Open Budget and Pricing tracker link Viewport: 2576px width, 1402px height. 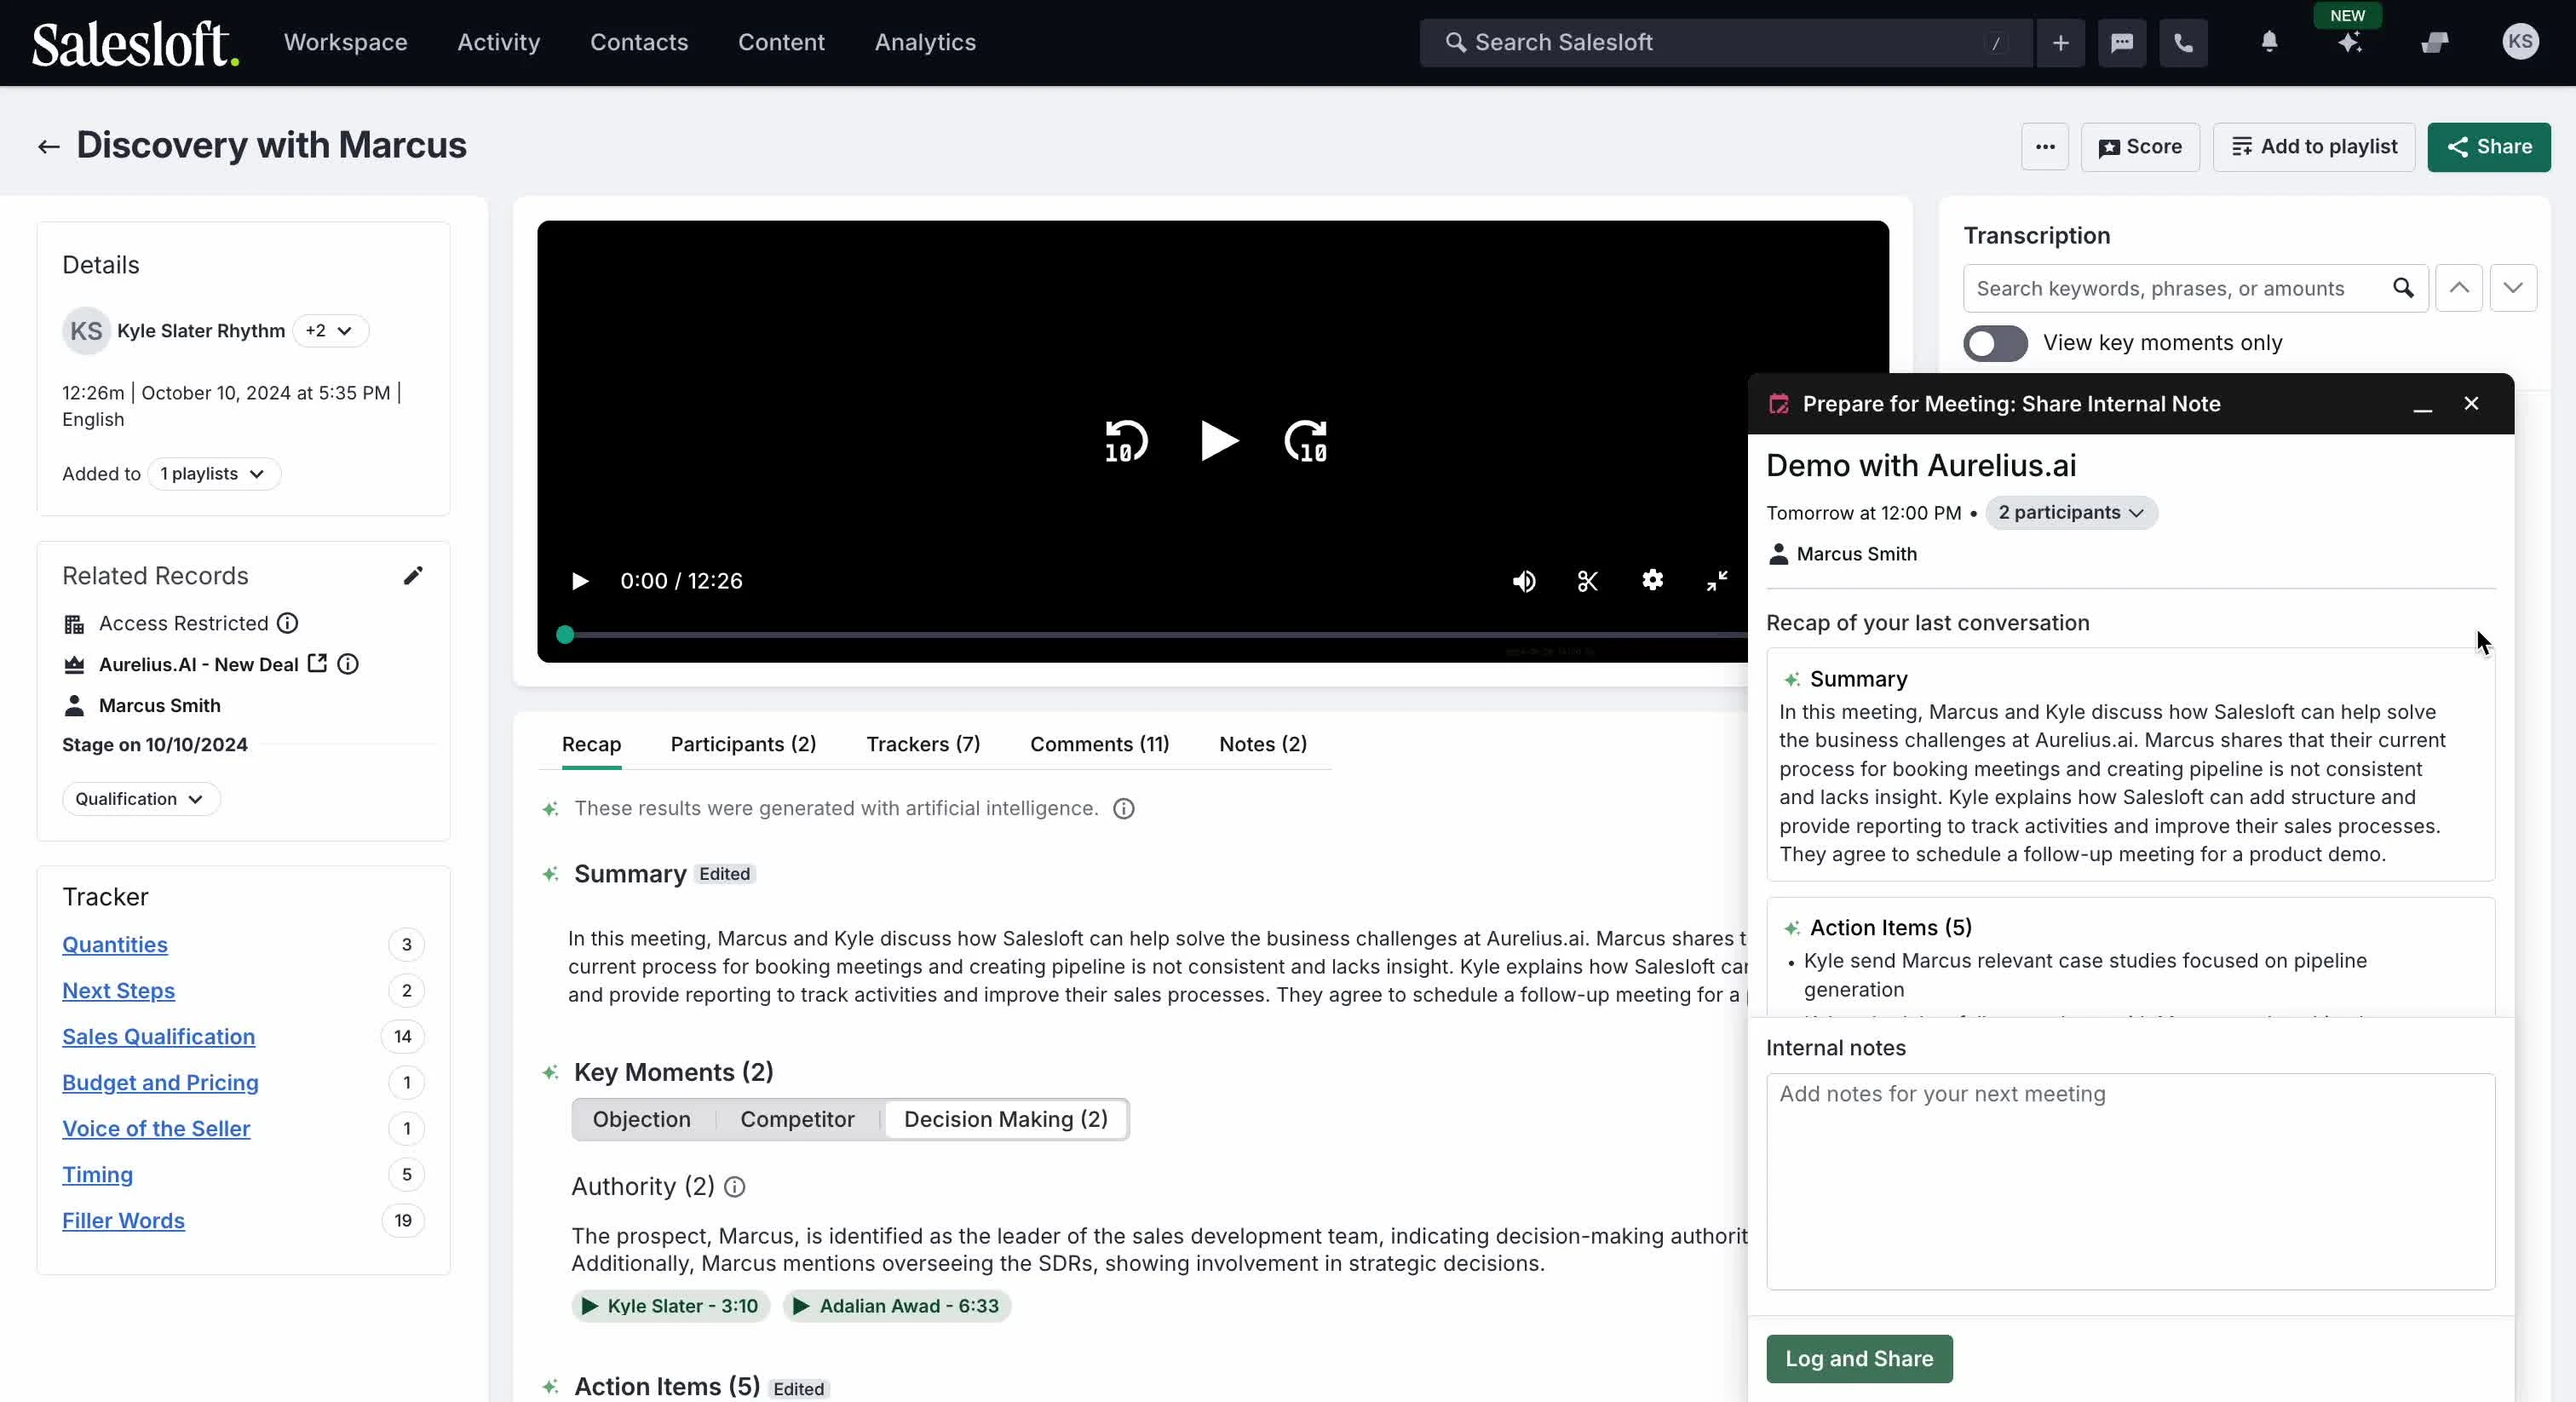pyautogui.click(x=160, y=1083)
